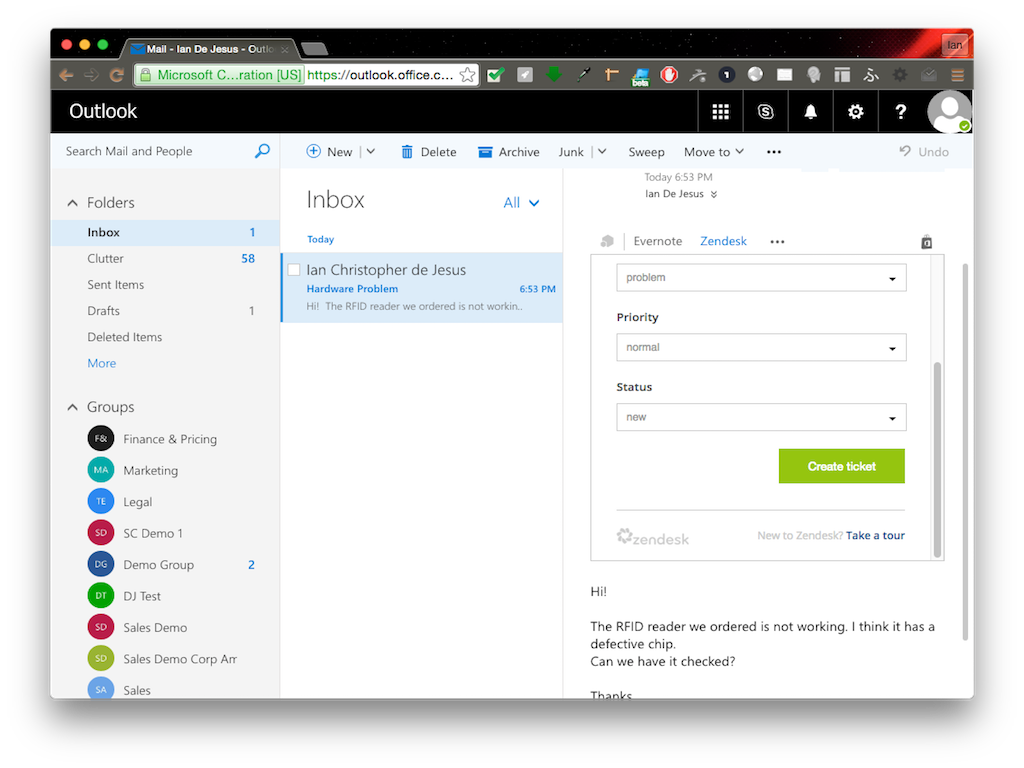The image size is (1024, 768).
Task: Switch to the Evernote tab
Action: tap(657, 241)
